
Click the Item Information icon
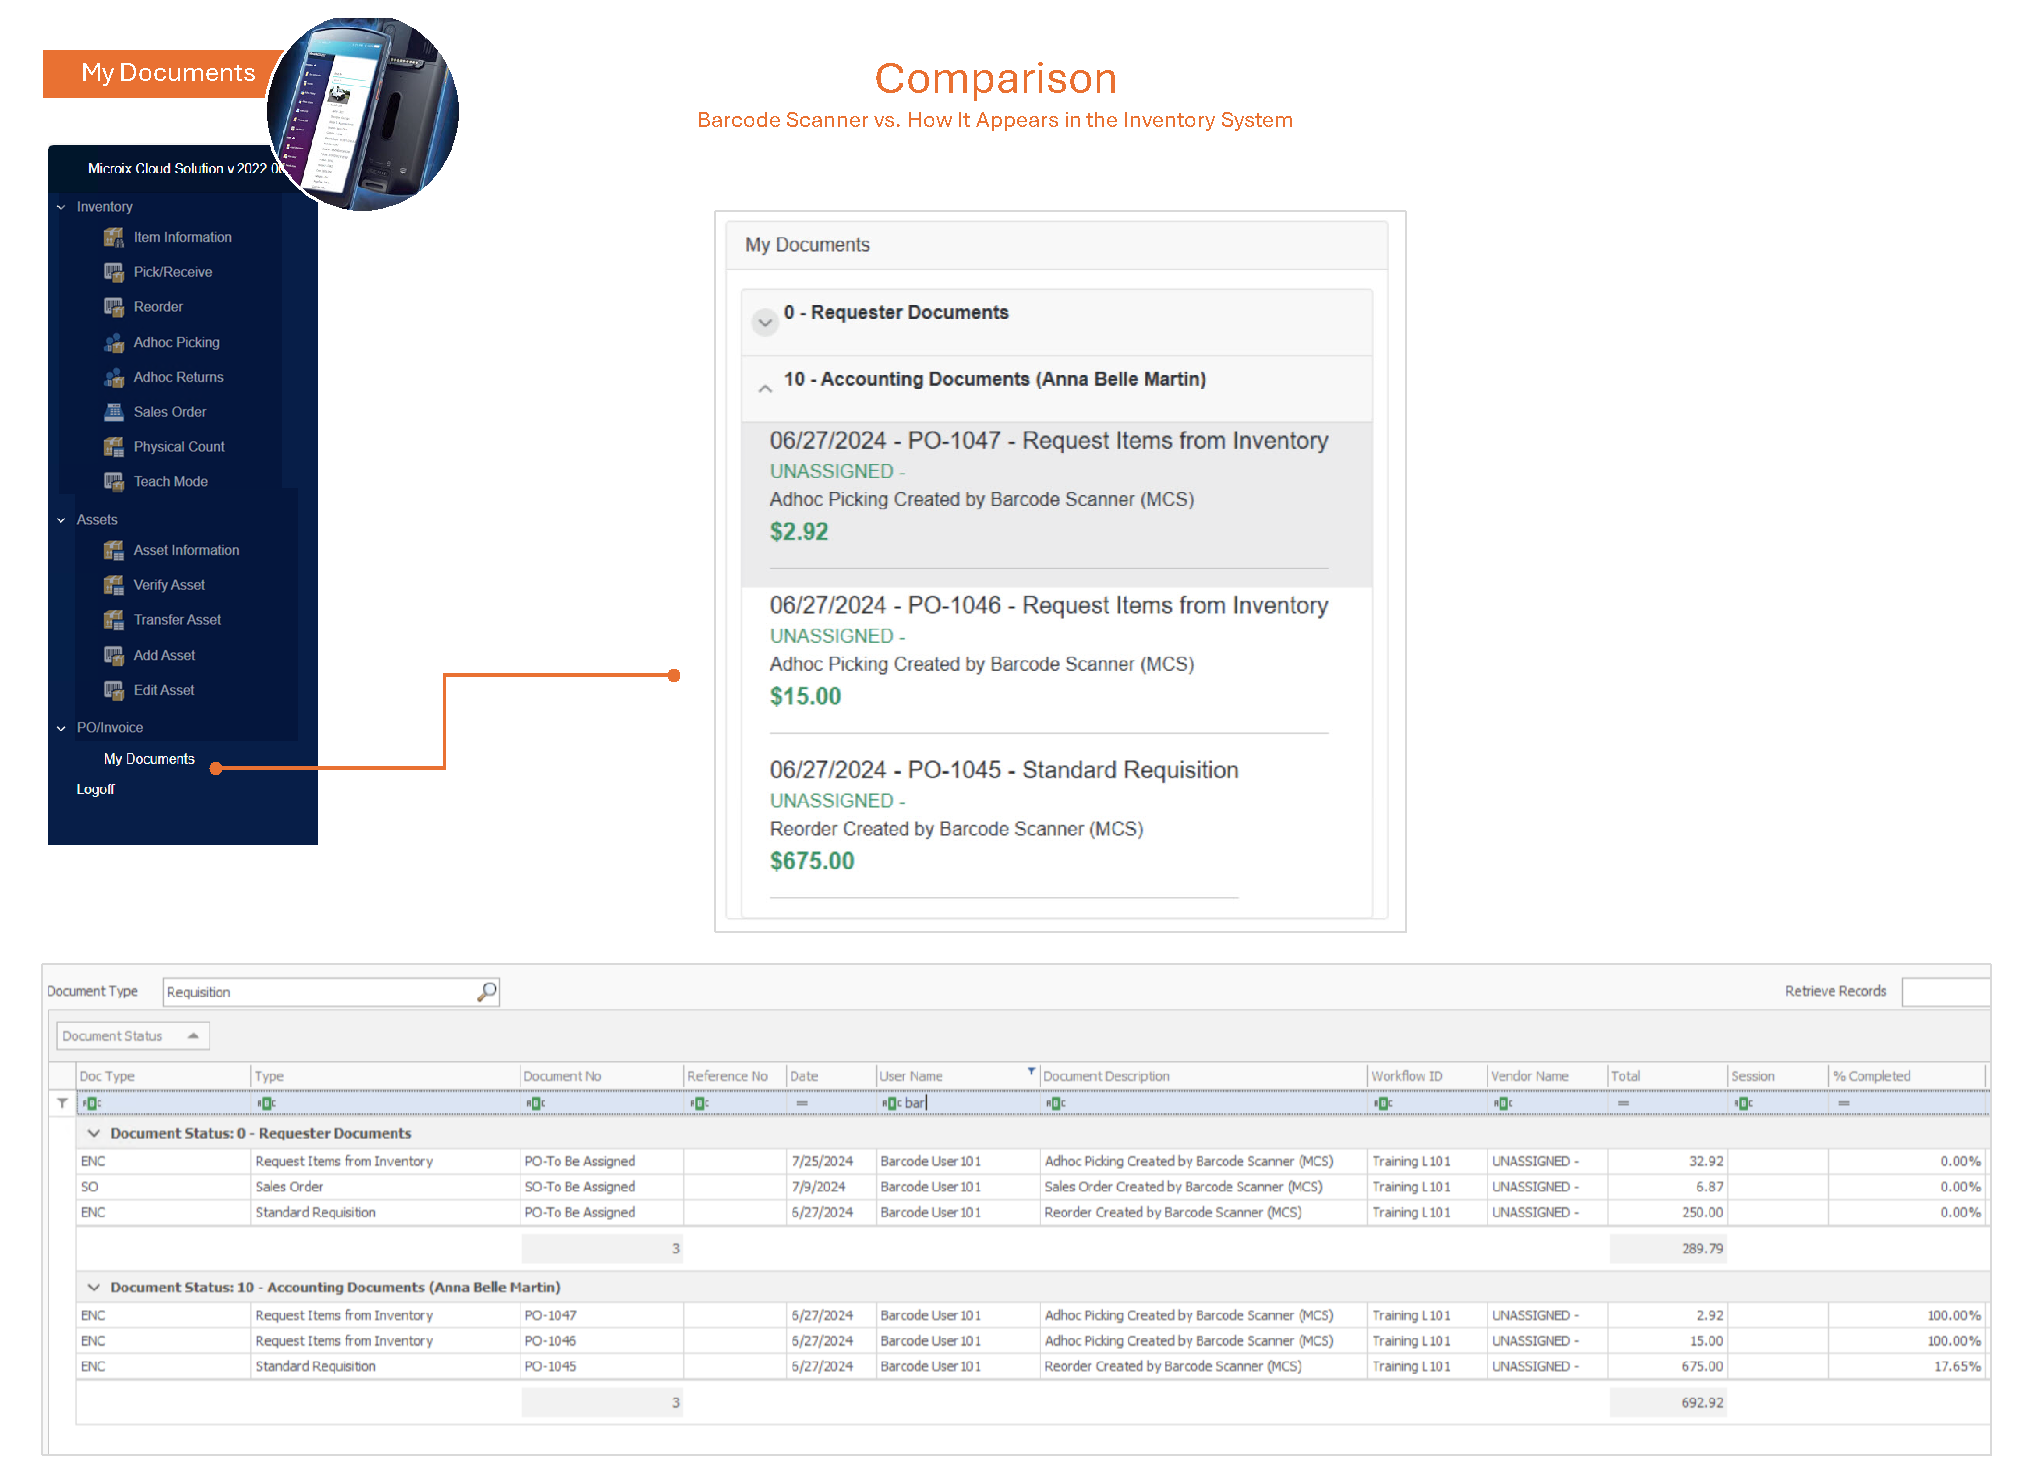(x=113, y=237)
